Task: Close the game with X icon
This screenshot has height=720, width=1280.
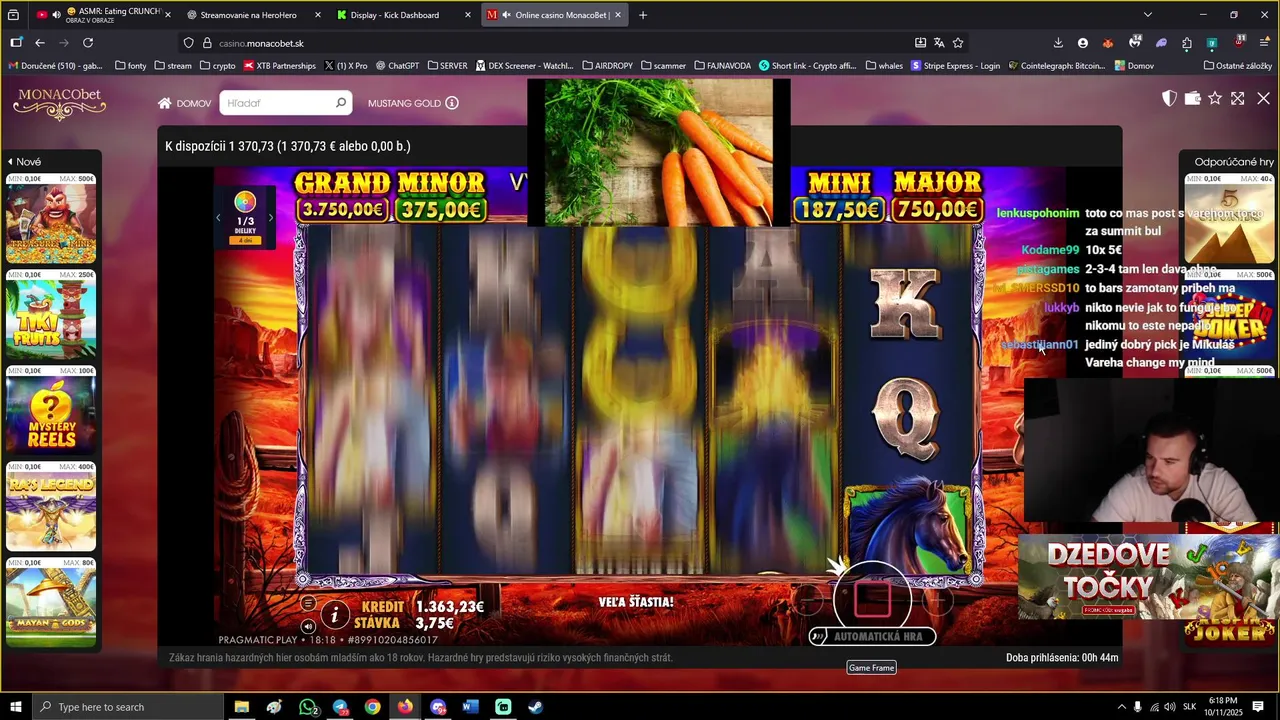Action: (1263, 98)
